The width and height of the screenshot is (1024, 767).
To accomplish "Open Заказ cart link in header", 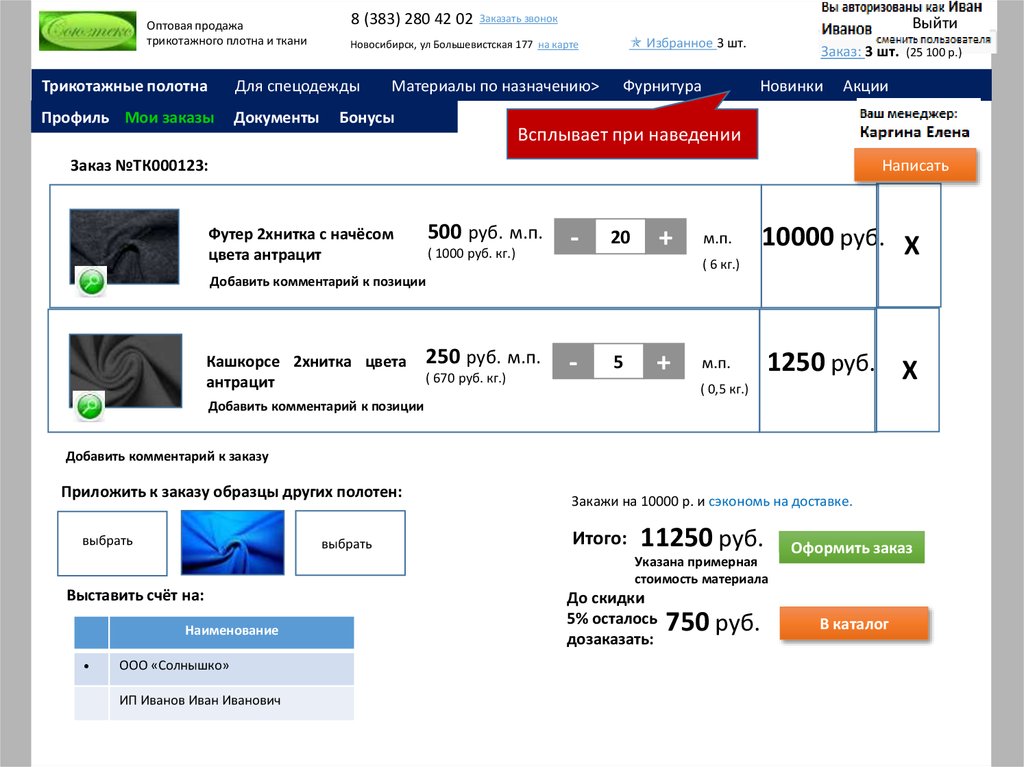I will (x=841, y=52).
